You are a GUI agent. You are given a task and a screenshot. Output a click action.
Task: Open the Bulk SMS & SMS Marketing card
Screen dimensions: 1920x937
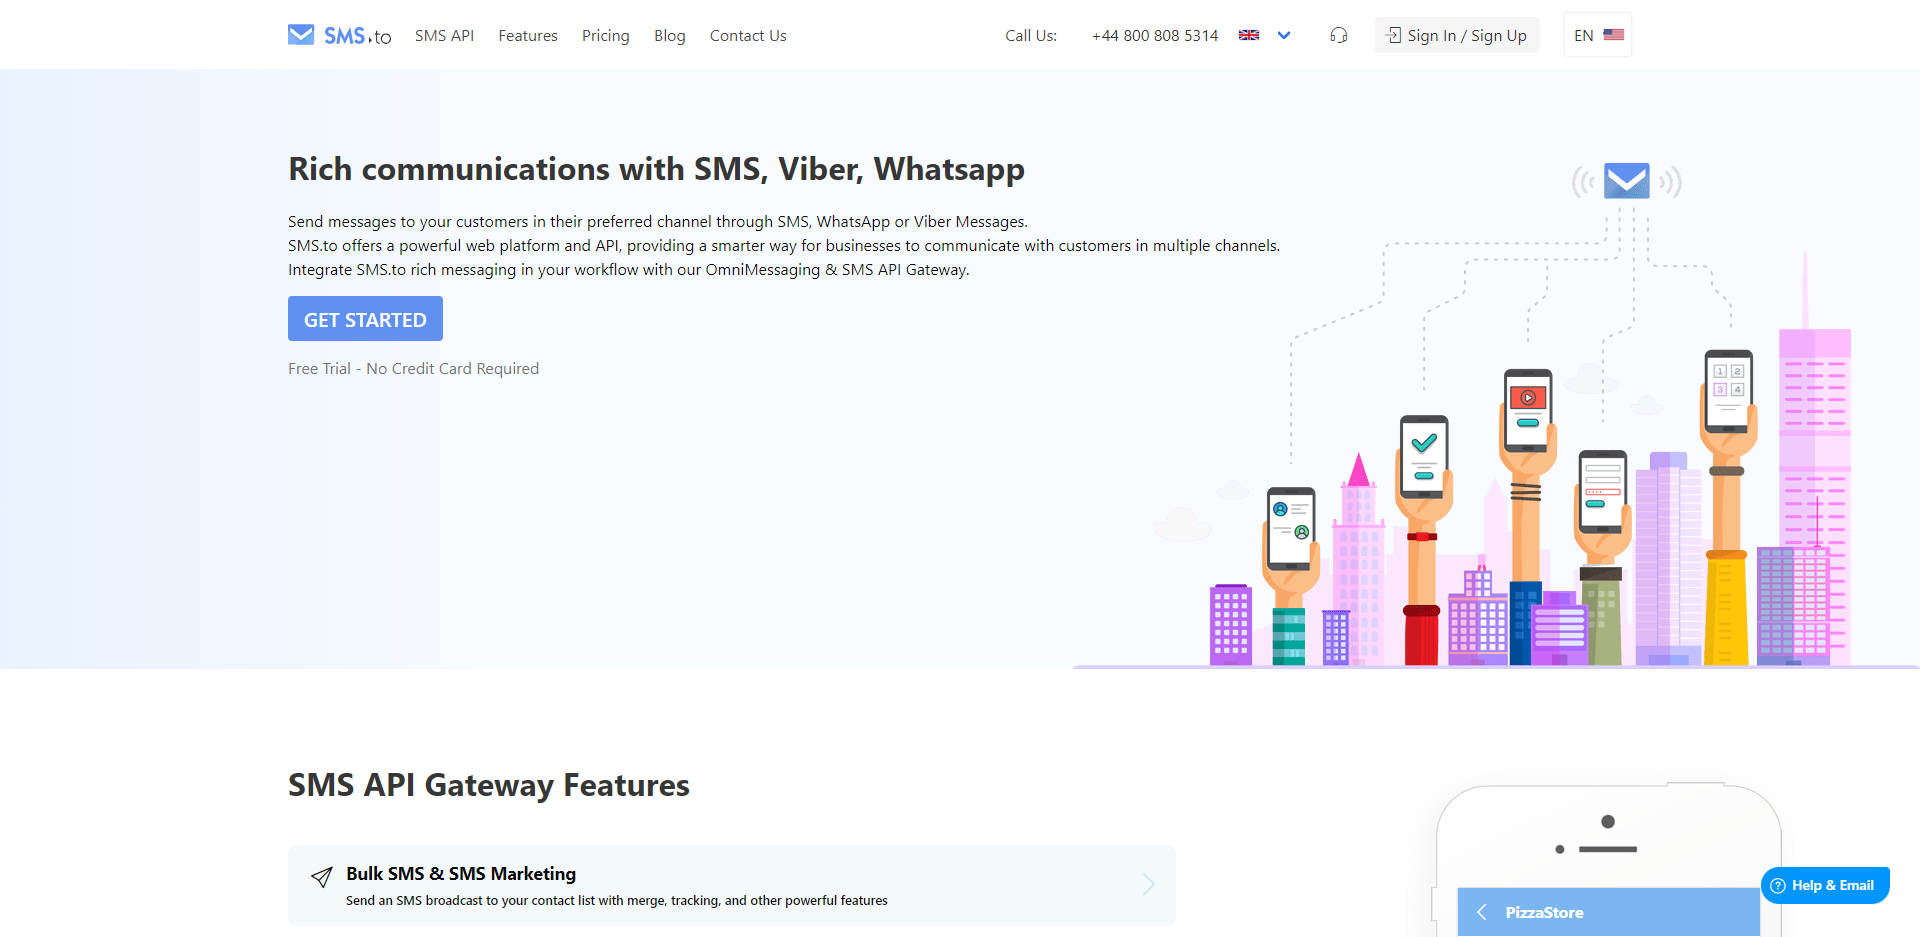(731, 885)
